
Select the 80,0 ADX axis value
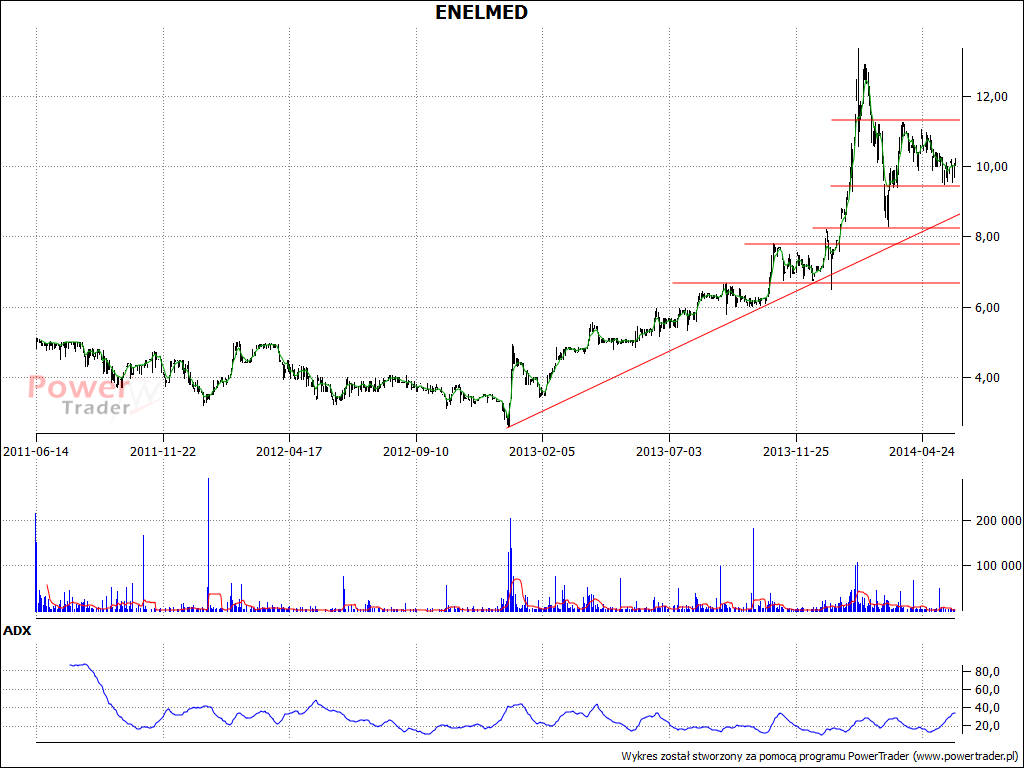[x=988, y=671]
